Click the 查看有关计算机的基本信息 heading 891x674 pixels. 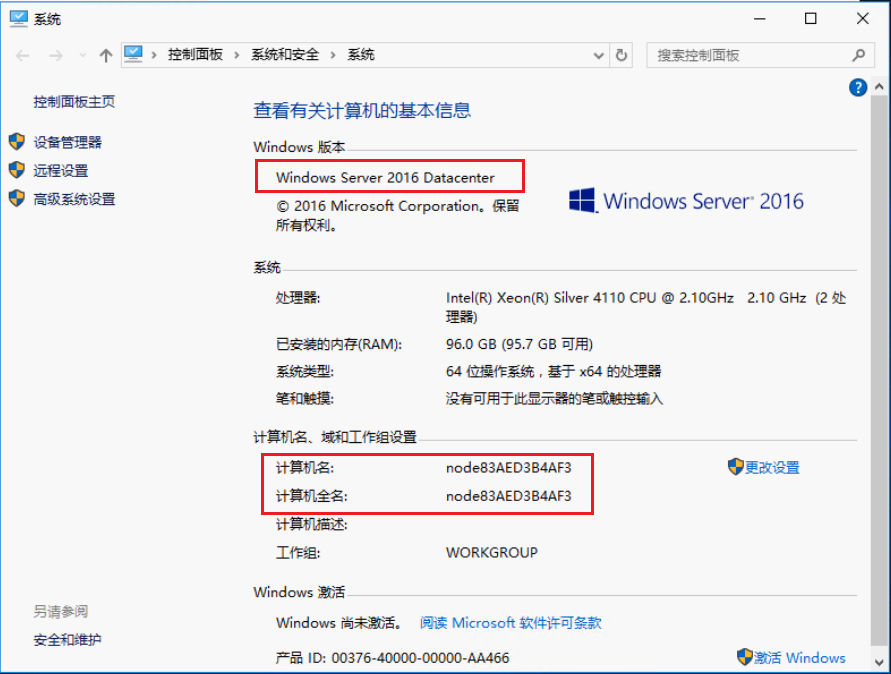point(362,110)
